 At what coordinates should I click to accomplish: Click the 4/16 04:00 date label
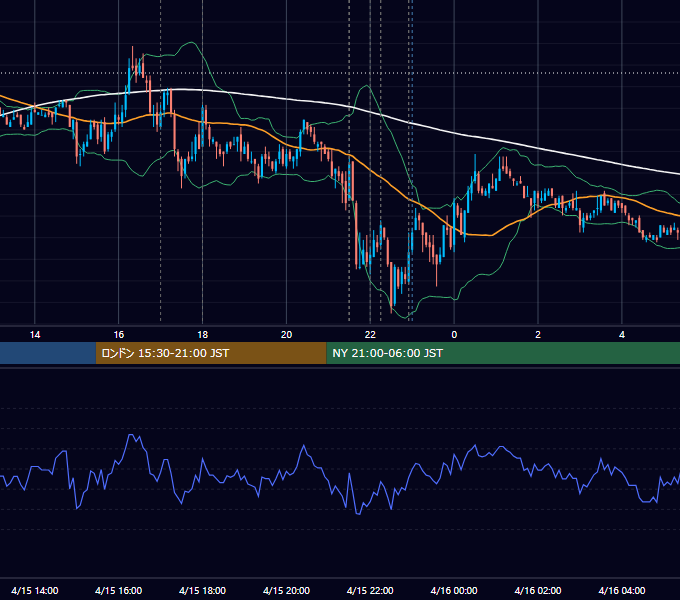622,590
